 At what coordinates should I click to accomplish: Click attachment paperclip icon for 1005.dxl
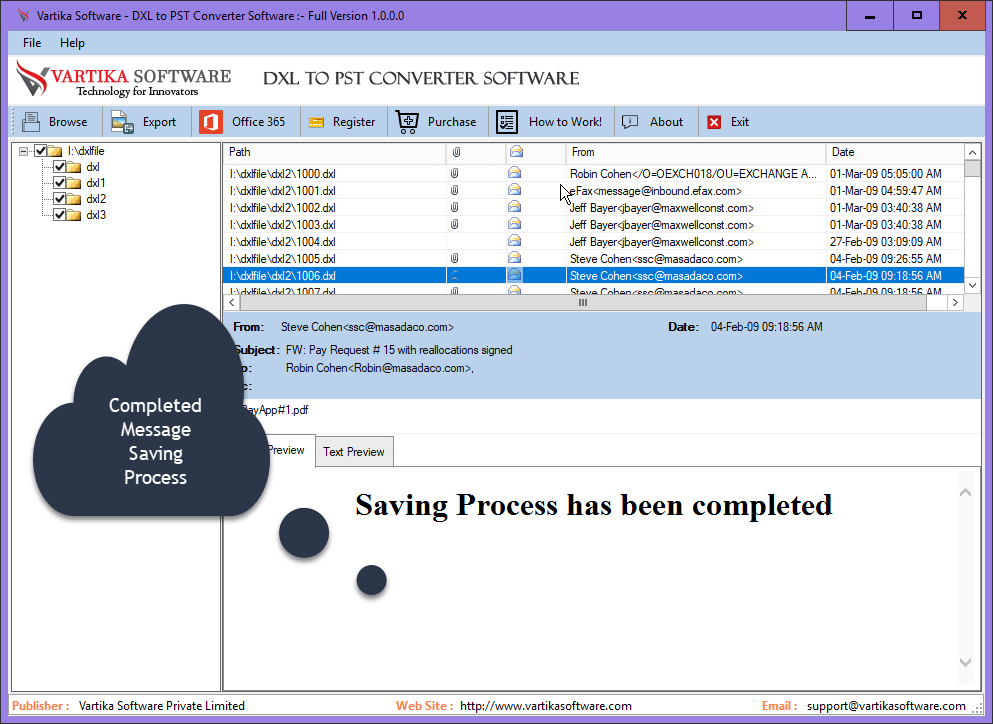click(x=455, y=258)
